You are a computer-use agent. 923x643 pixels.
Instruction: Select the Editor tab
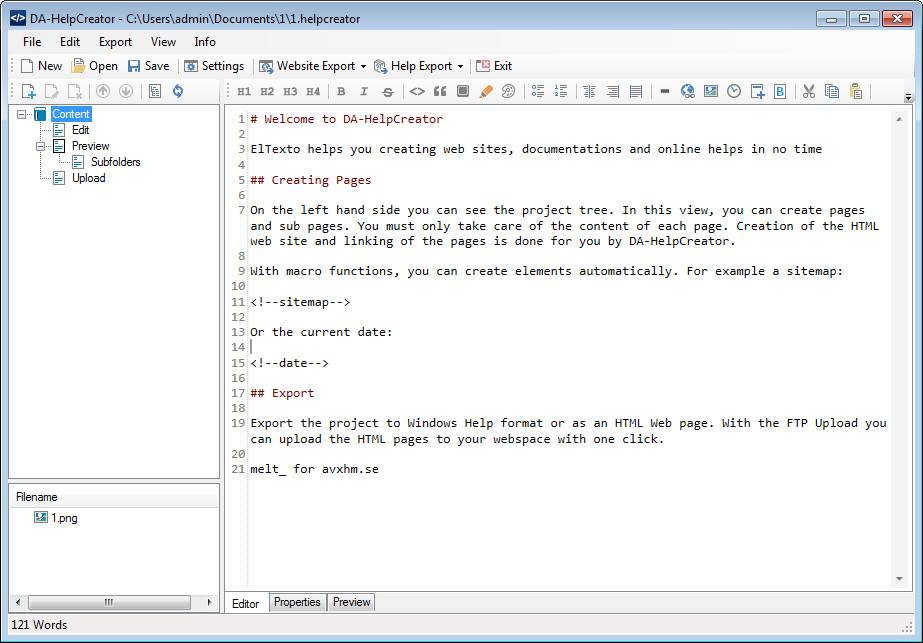point(245,604)
